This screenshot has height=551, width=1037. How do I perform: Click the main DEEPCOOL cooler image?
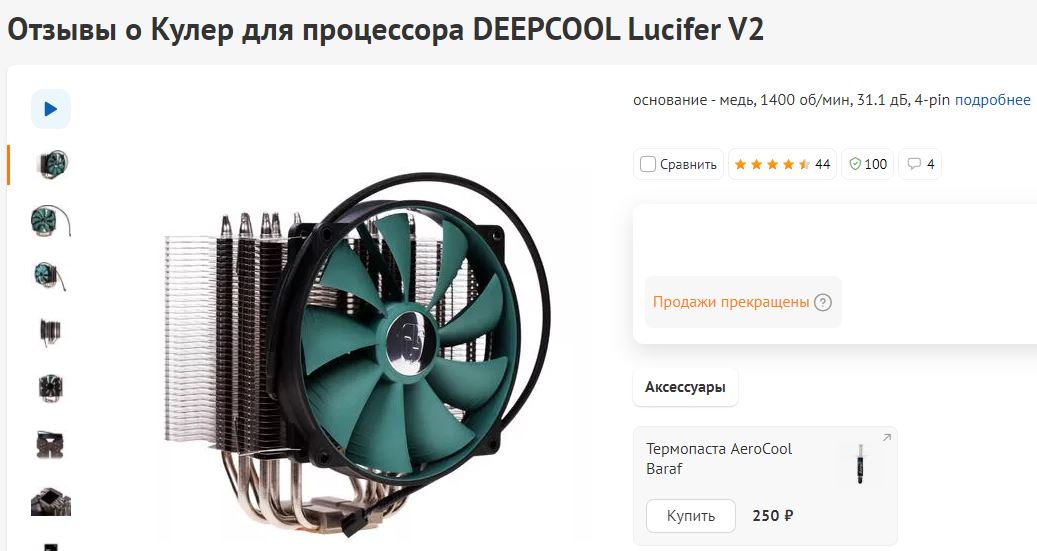coord(358,355)
